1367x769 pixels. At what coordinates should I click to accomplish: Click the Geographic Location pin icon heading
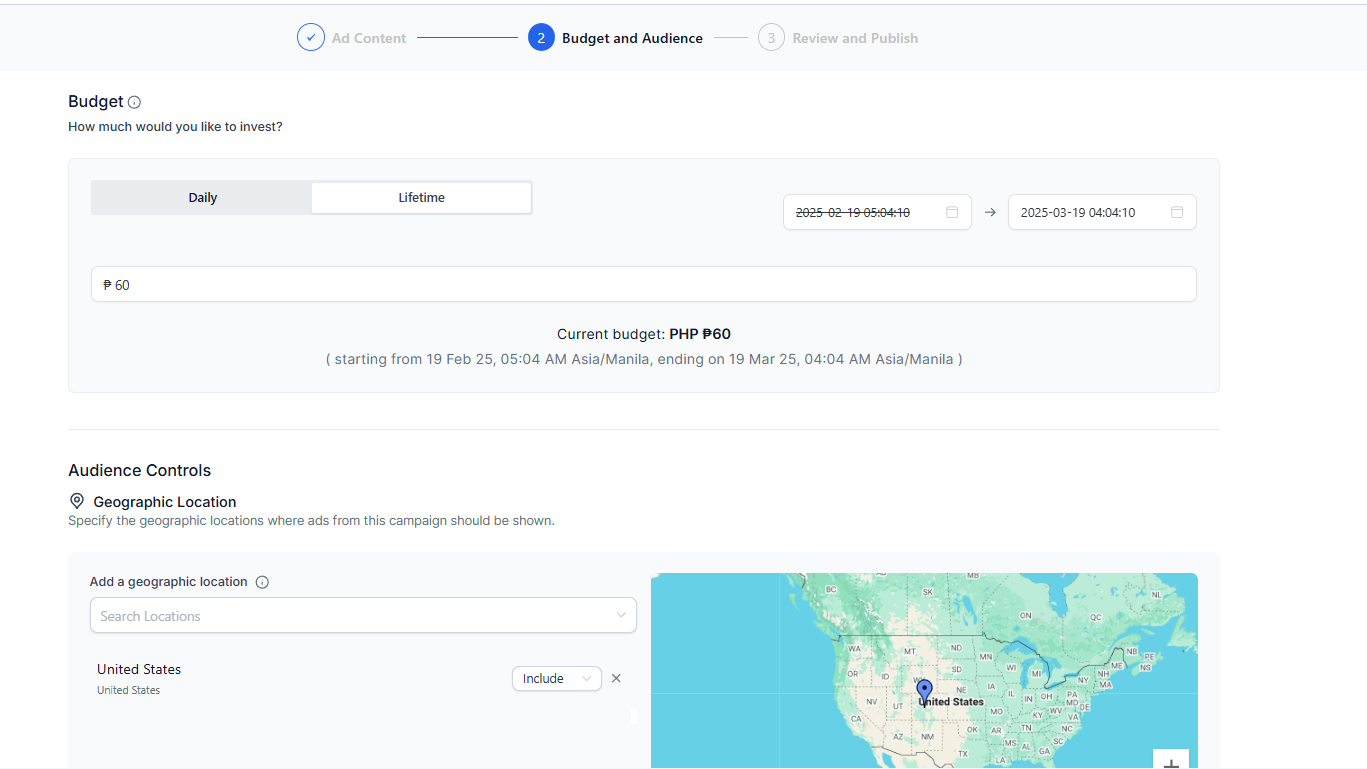click(77, 501)
